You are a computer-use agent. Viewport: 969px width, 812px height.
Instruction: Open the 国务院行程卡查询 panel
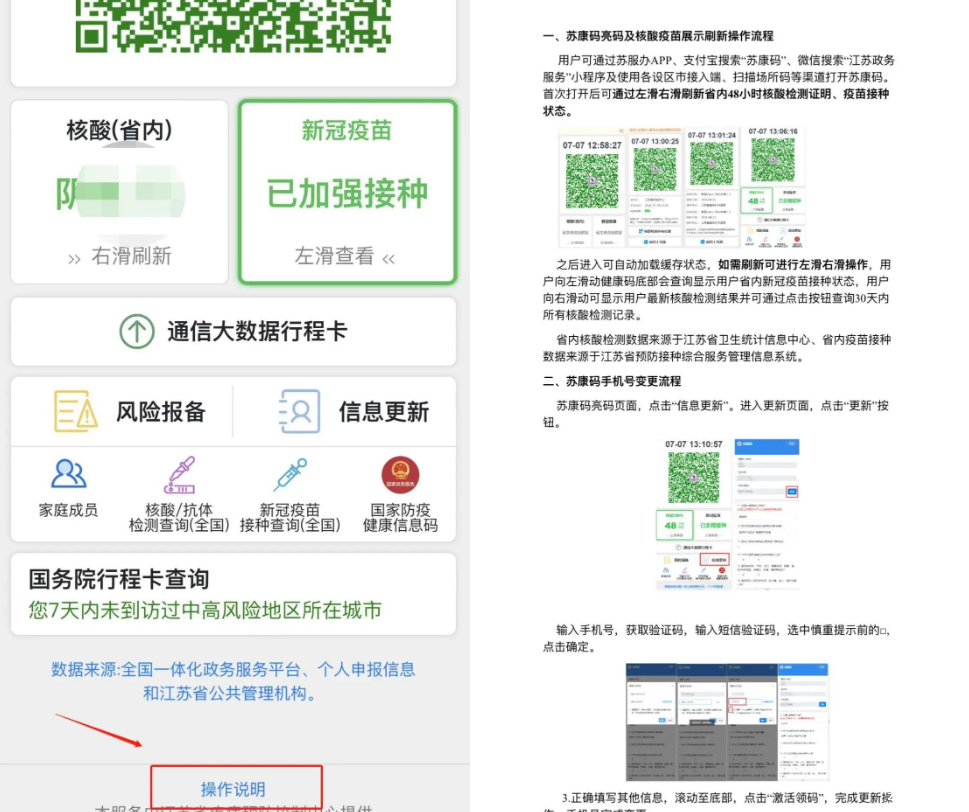tap(233, 594)
